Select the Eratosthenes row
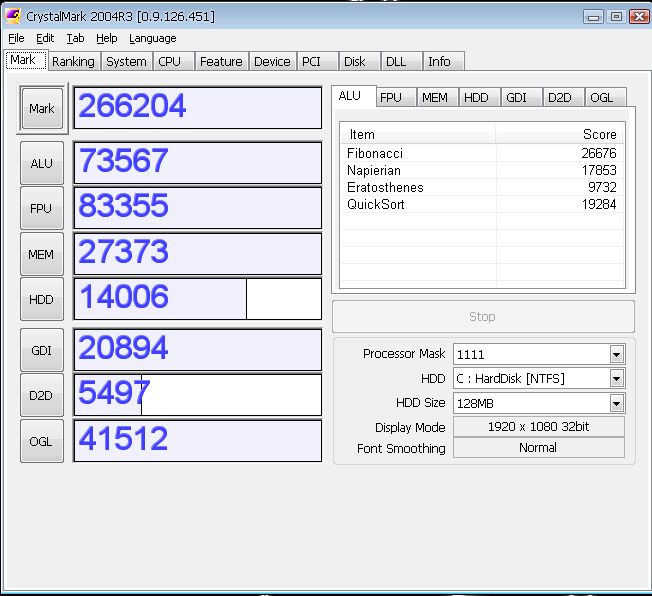The image size is (652, 596). point(482,187)
